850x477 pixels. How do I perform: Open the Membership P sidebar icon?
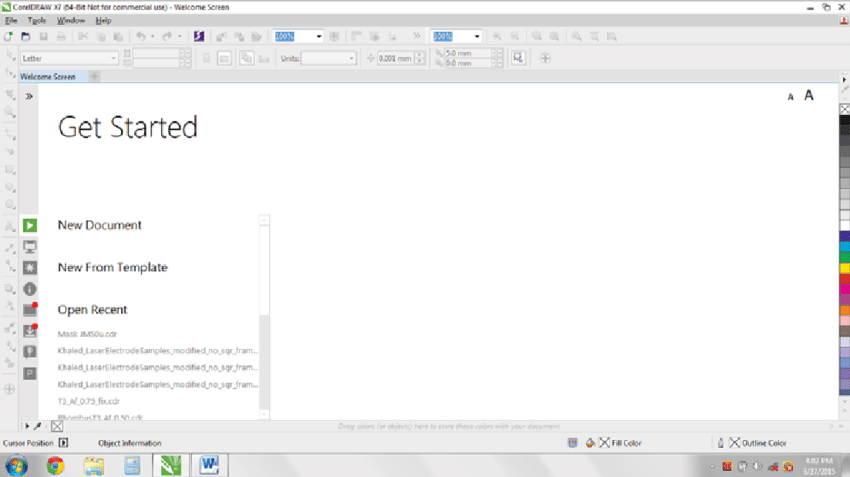pos(30,373)
